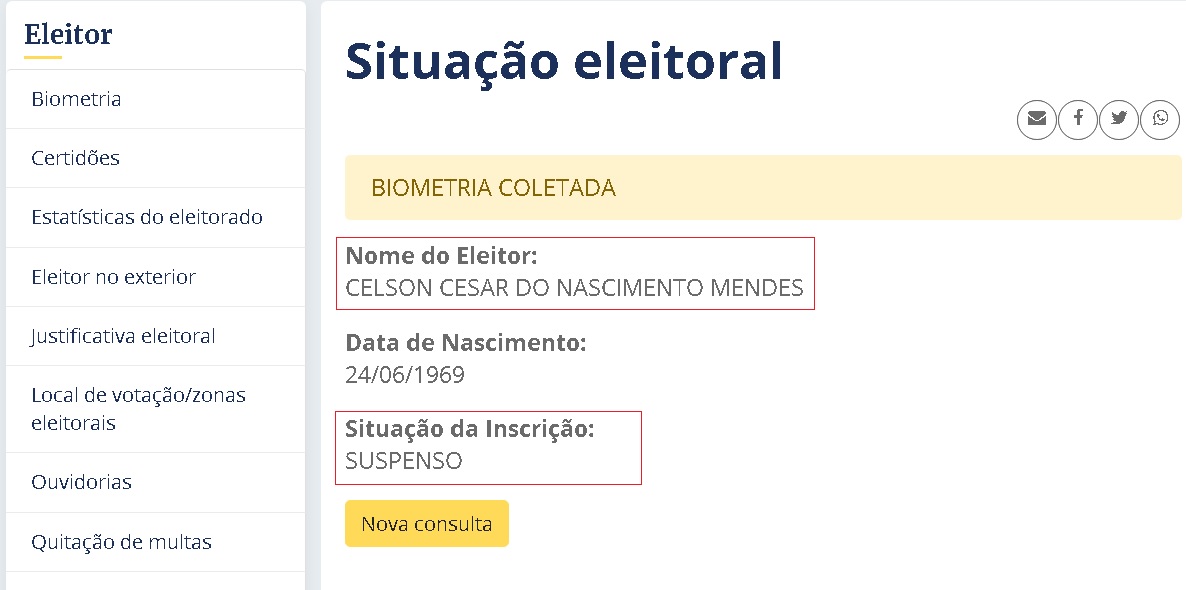
Task: Click the birth date 24/06/1969
Action: (404, 375)
